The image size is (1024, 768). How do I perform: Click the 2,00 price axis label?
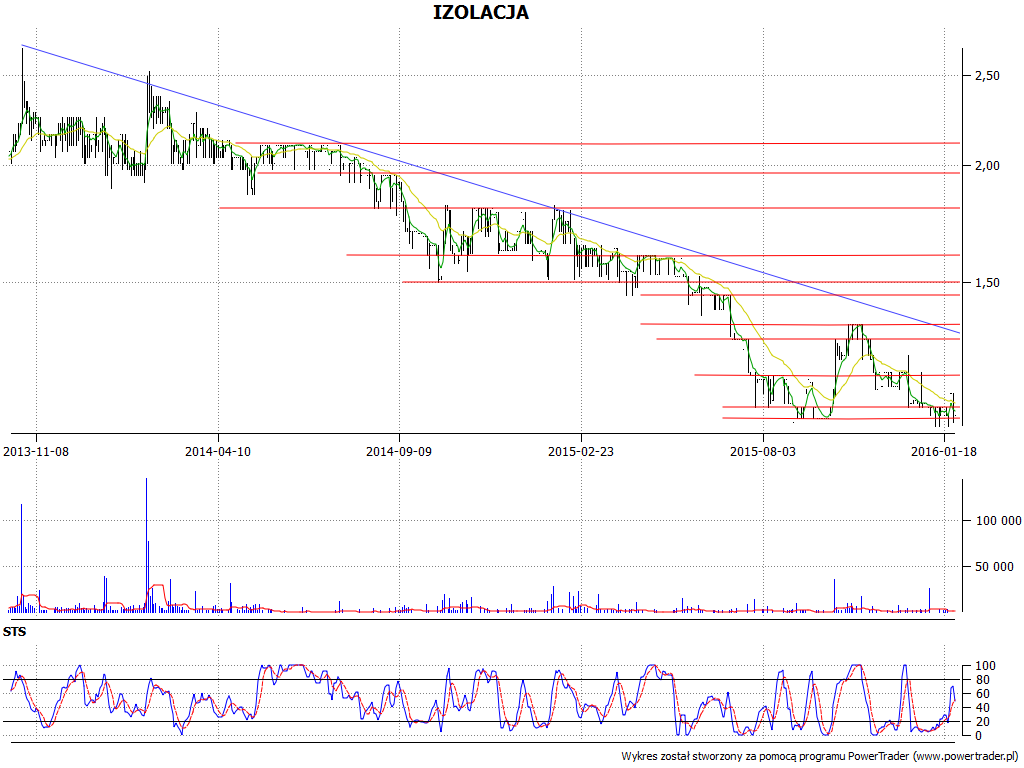[987, 166]
